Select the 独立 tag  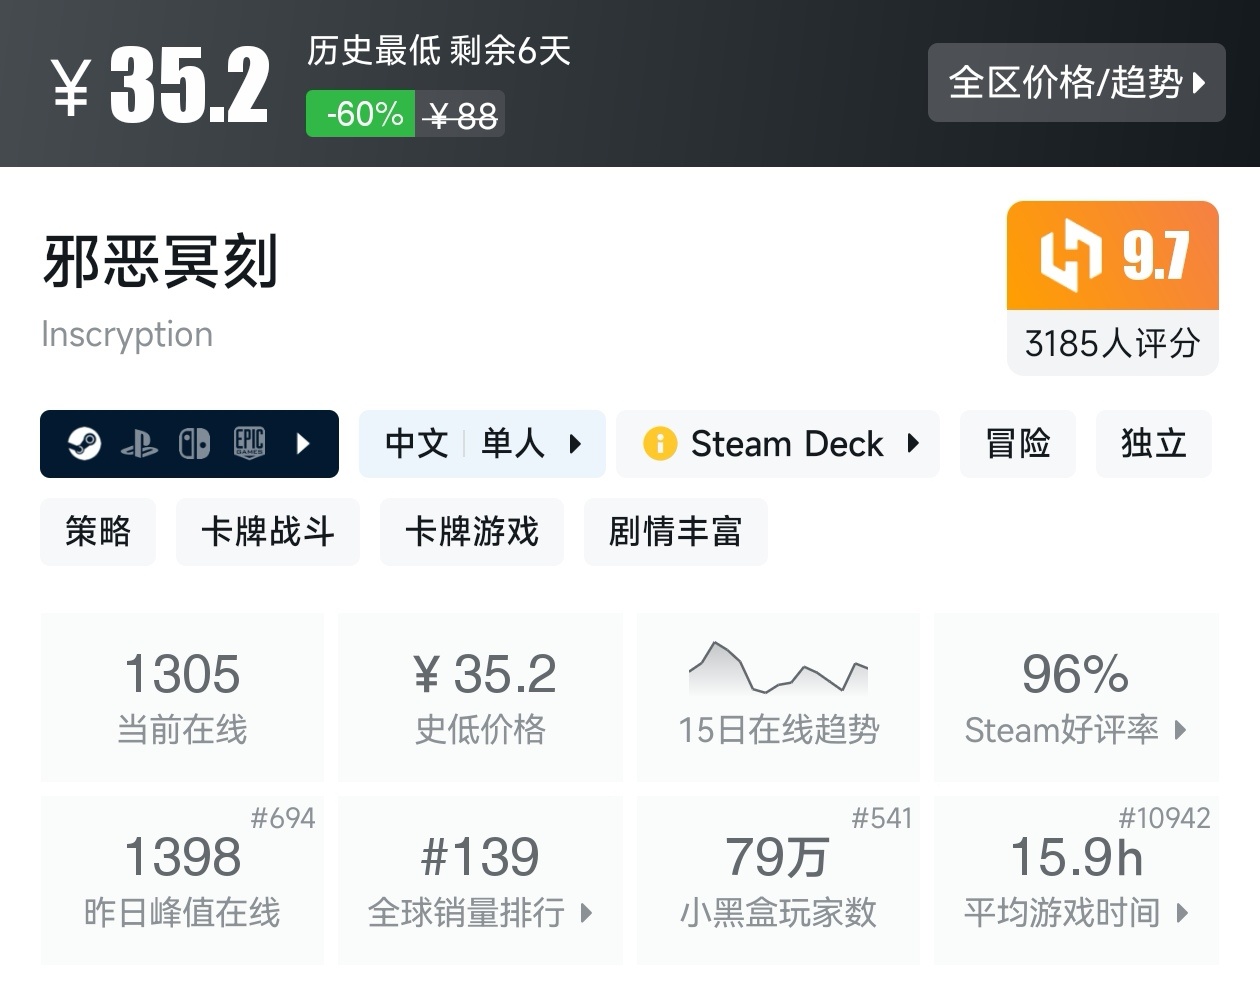[x=1153, y=443]
